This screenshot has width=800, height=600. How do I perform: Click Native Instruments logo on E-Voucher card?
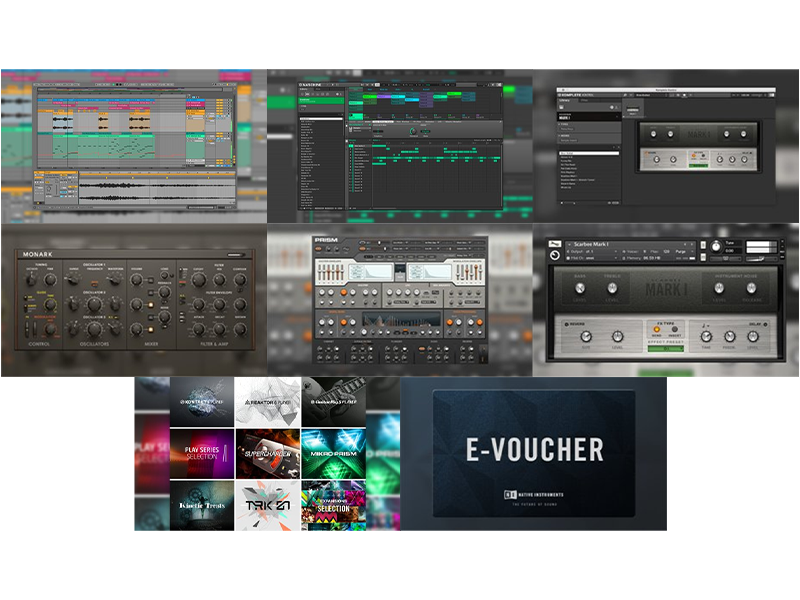click(534, 494)
